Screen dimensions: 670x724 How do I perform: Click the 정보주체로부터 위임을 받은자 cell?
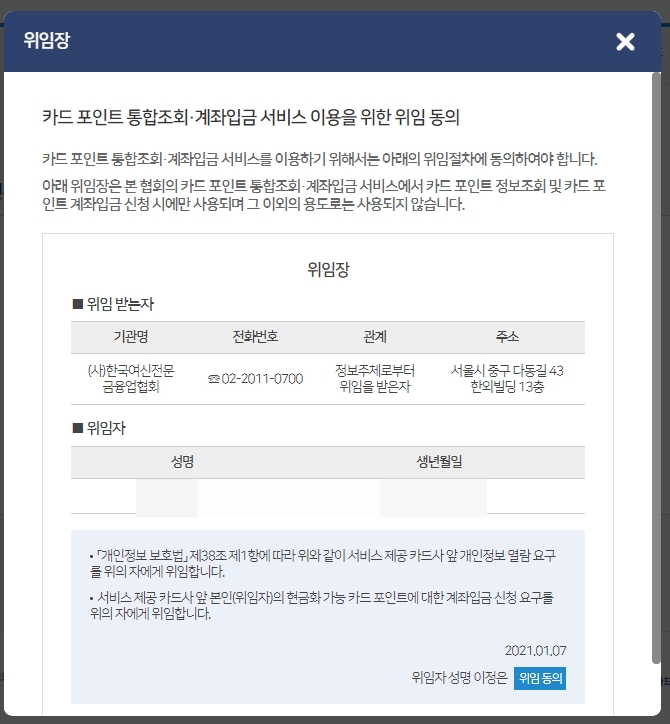(x=375, y=379)
